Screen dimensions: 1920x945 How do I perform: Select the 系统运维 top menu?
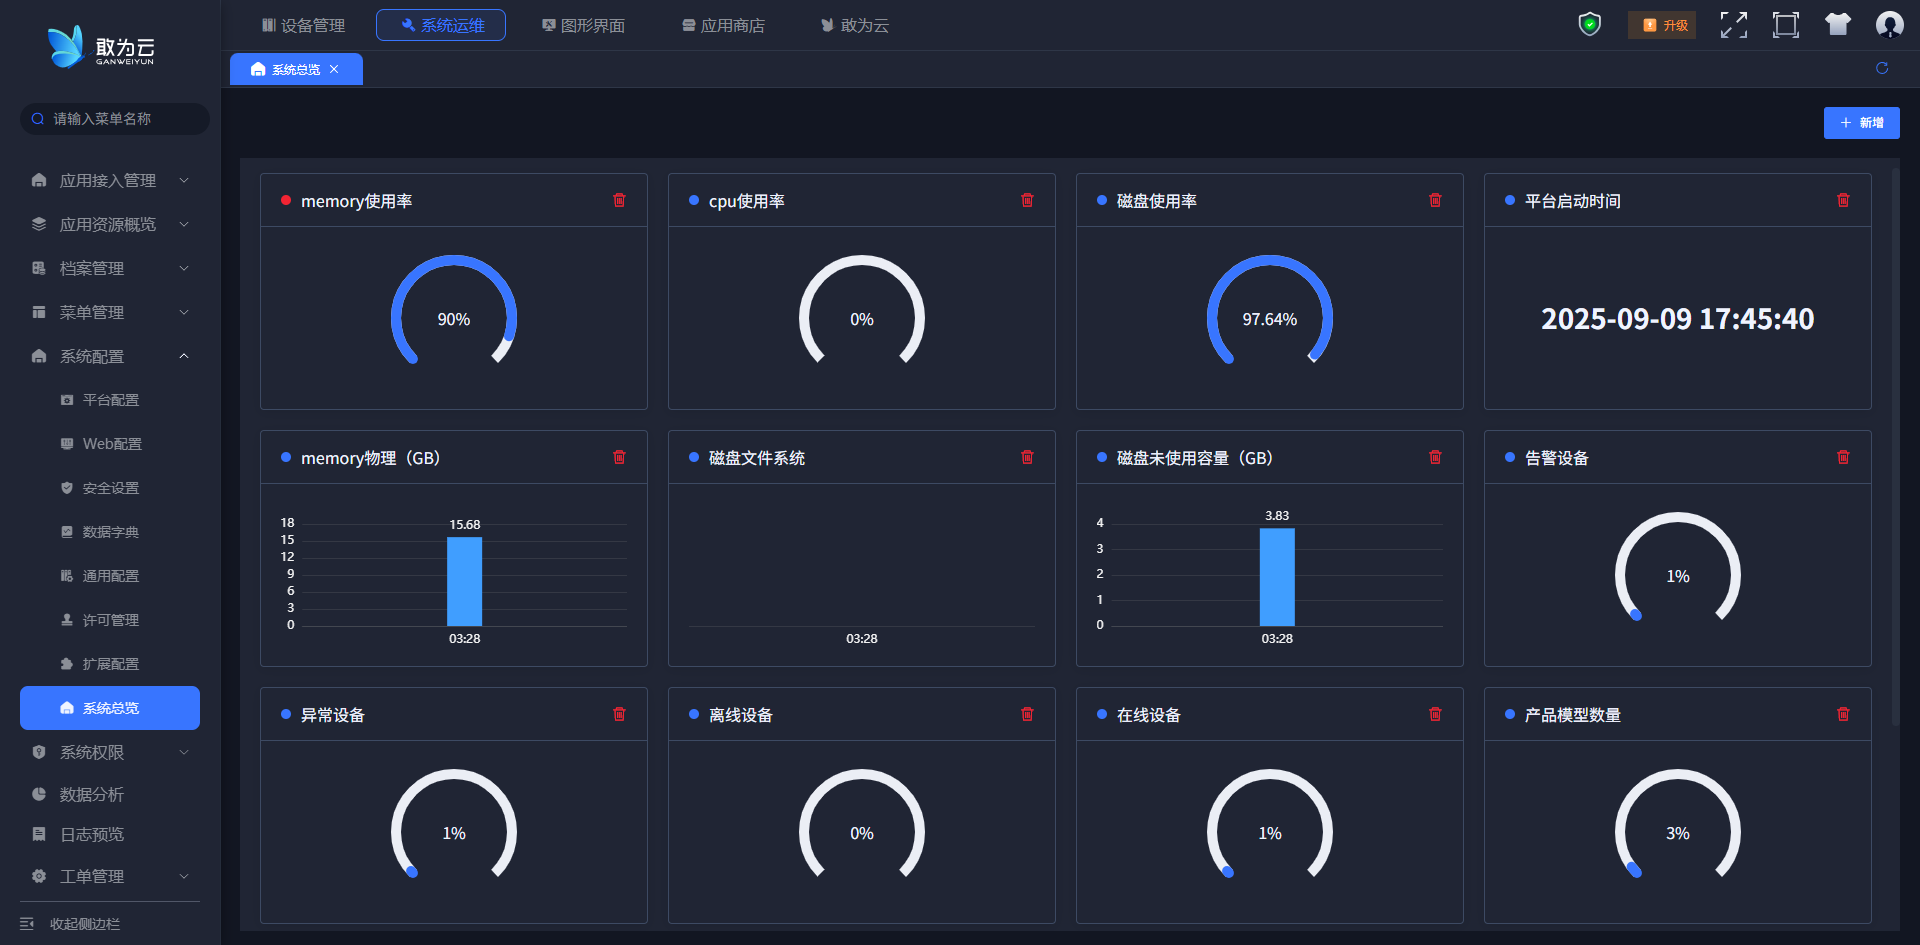point(441,25)
